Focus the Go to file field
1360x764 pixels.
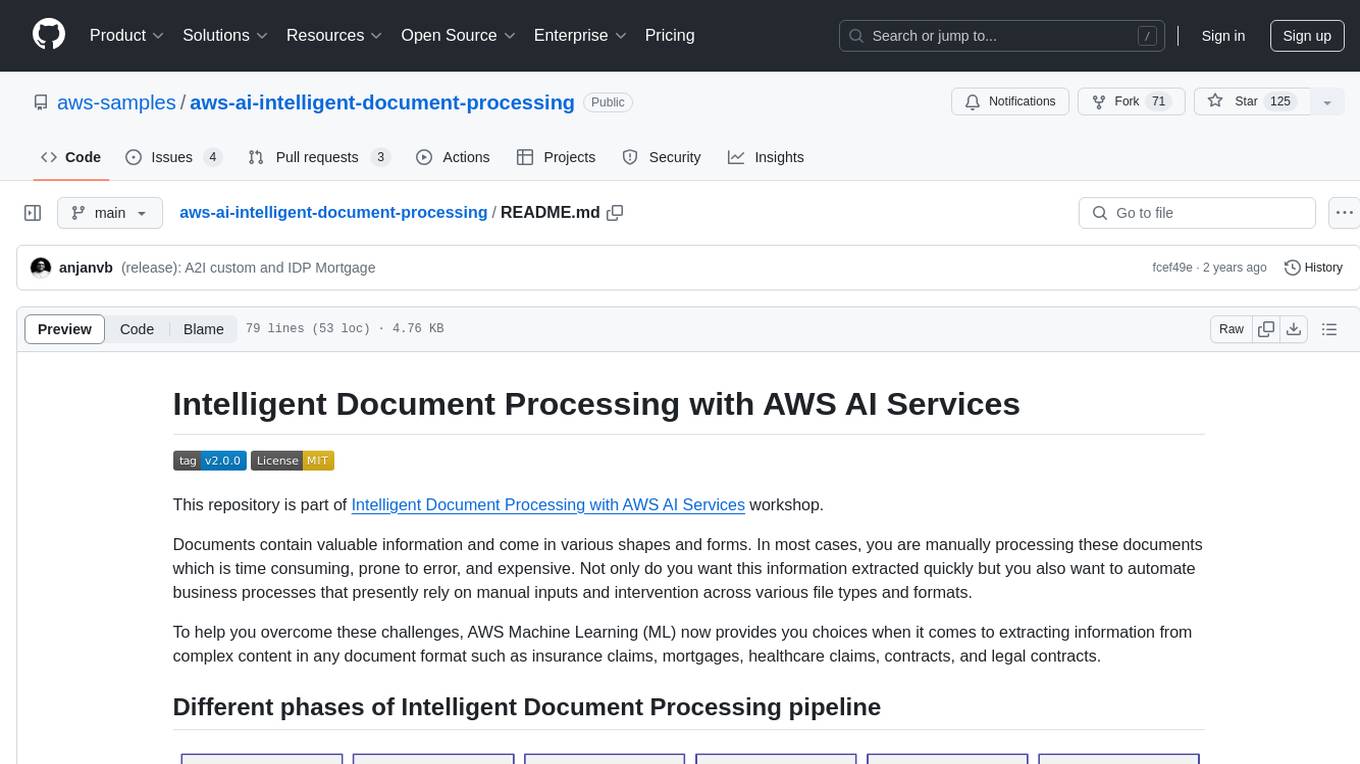[x=1197, y=213]
